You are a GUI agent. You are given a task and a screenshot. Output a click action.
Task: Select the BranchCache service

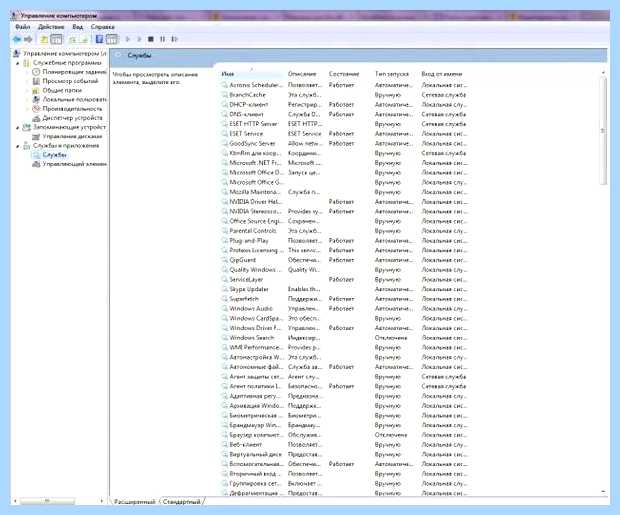344,95
